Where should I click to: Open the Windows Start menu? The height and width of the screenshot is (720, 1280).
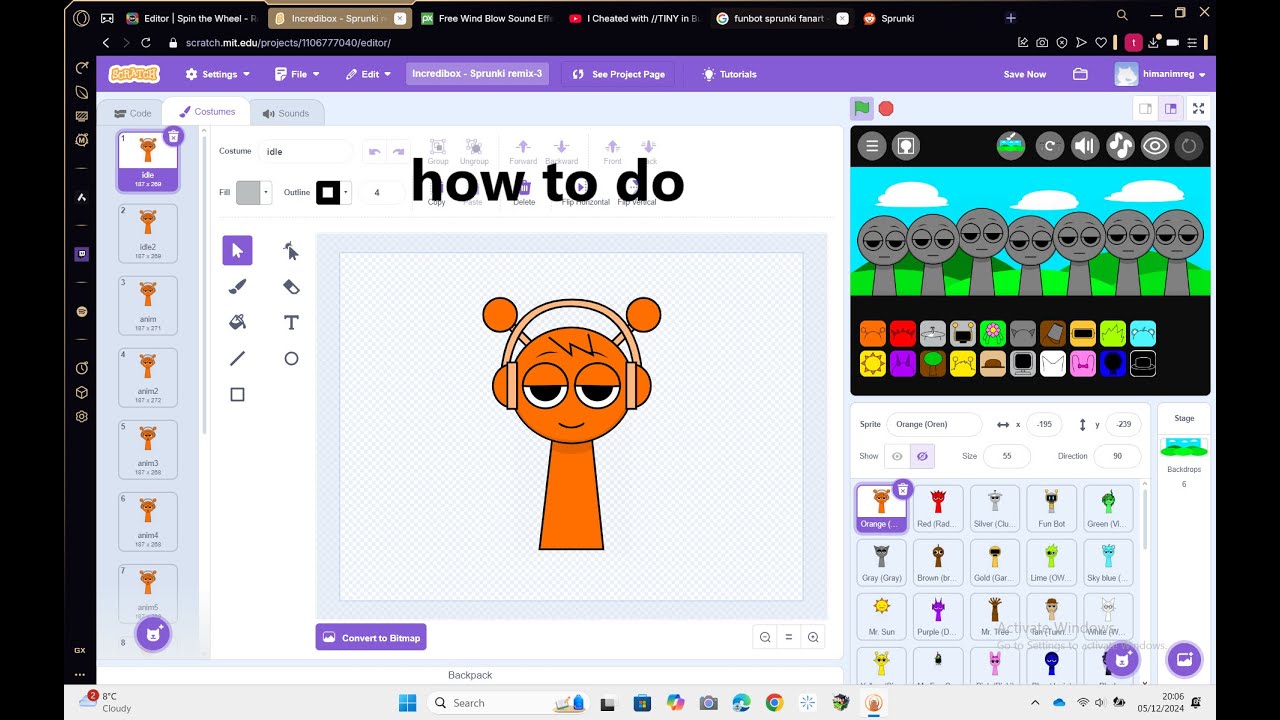click(408, 702)
